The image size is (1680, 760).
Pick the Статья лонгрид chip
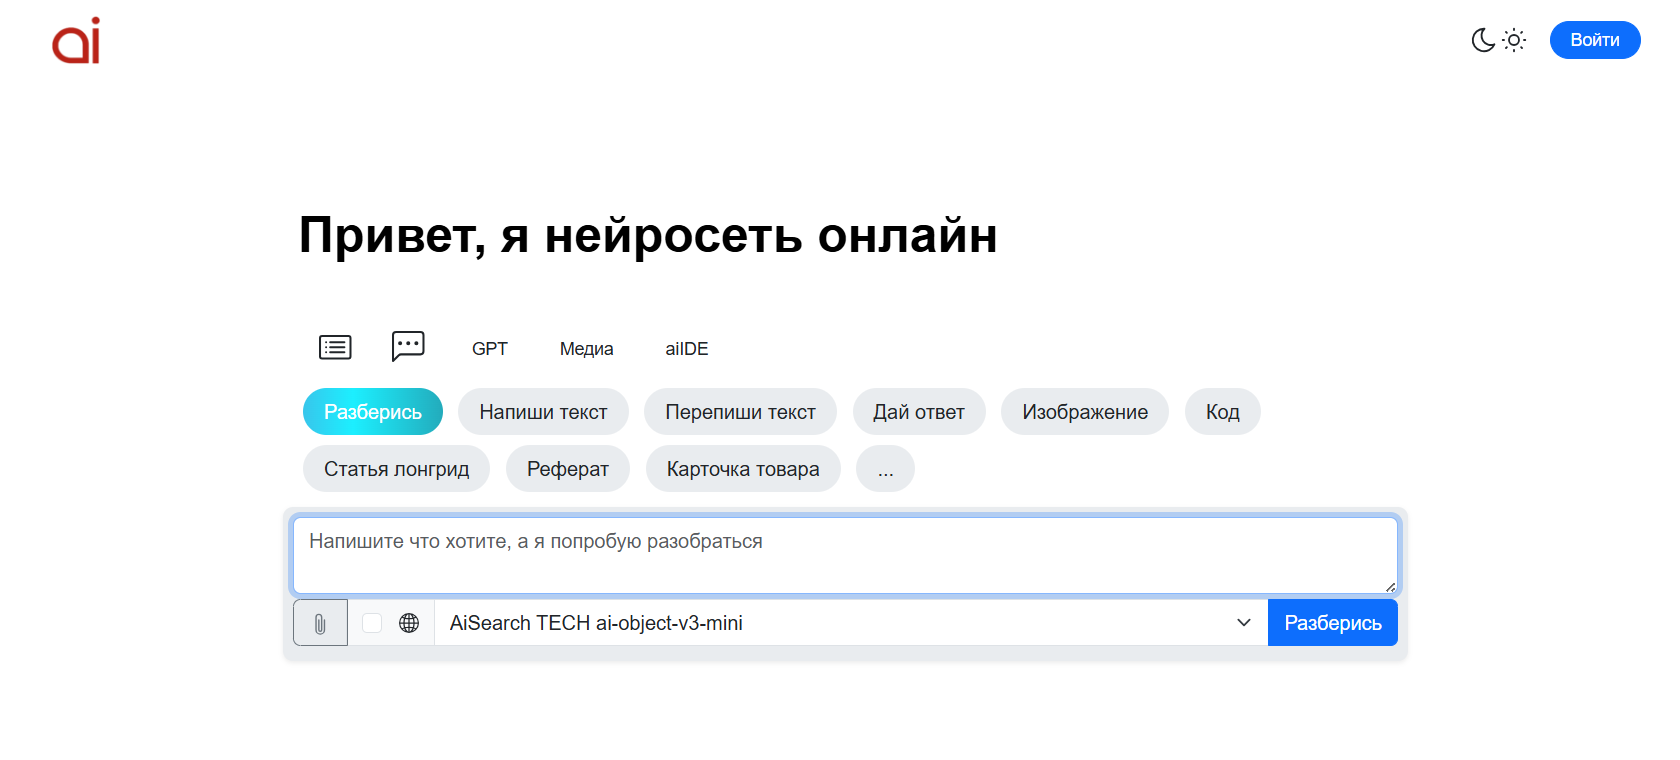(x=396, y=469)
